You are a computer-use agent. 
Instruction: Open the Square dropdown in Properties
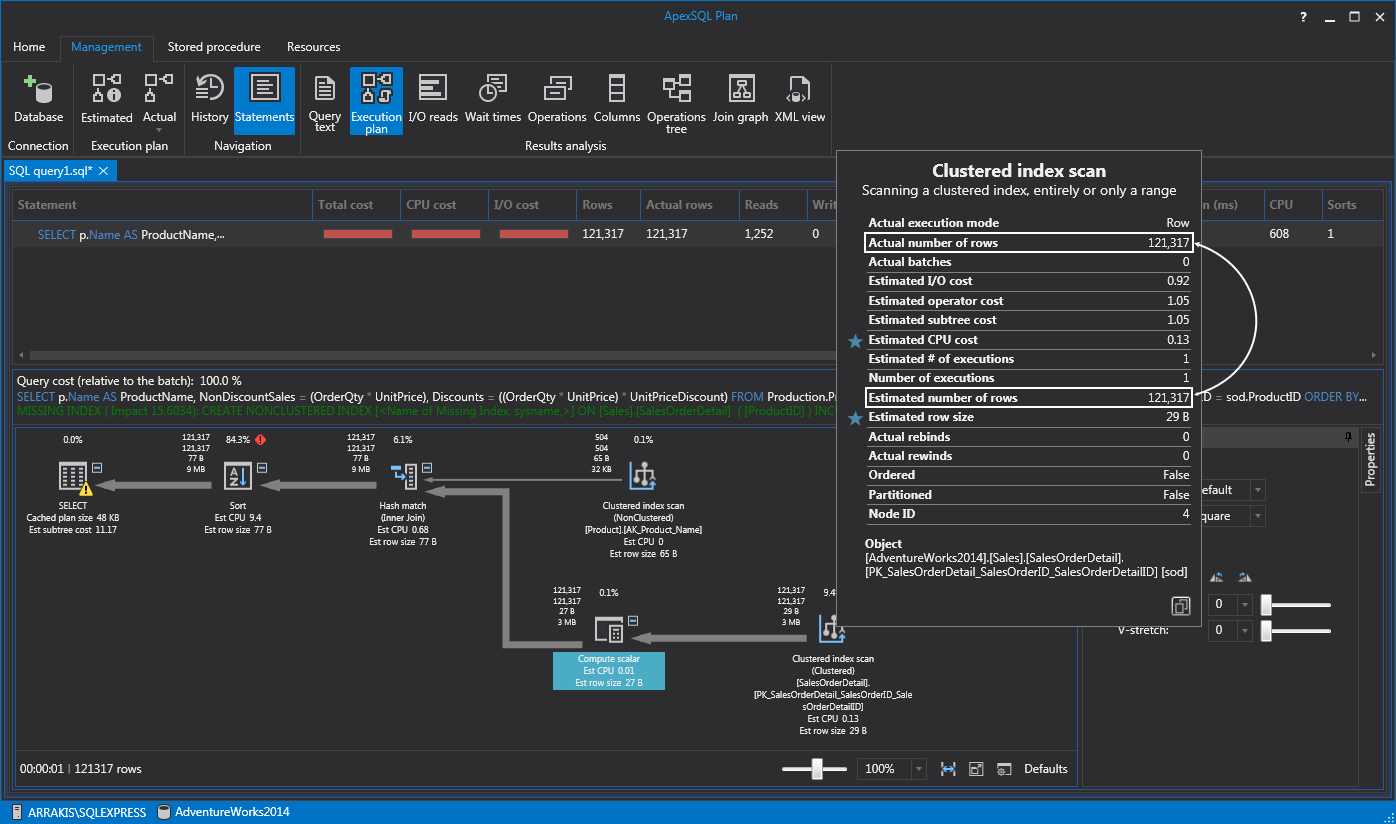(x=1257, y=516)
